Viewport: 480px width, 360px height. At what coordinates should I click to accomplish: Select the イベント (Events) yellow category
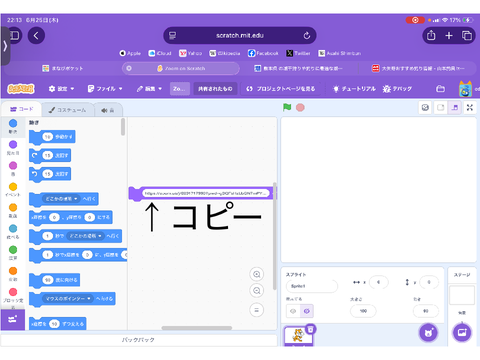click(x=13, y=190)
